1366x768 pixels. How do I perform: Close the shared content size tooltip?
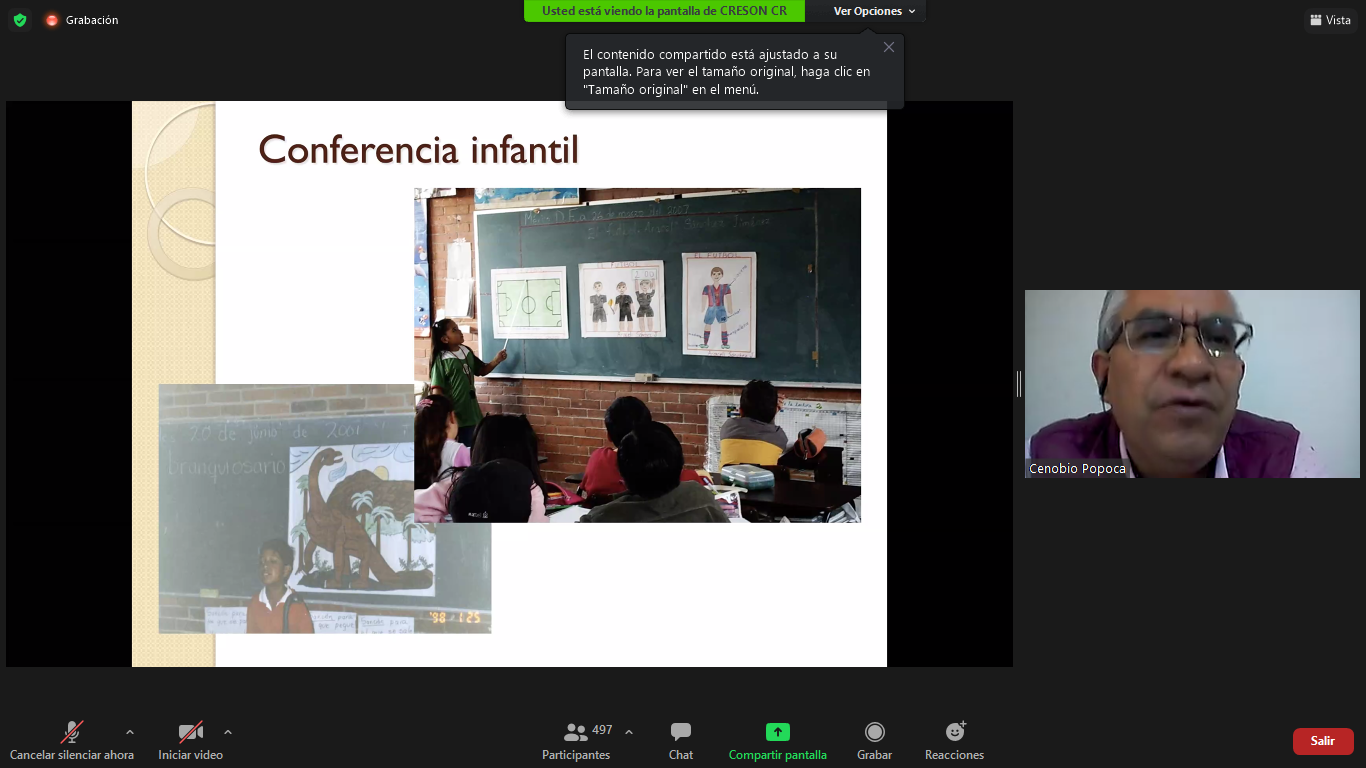888,47
